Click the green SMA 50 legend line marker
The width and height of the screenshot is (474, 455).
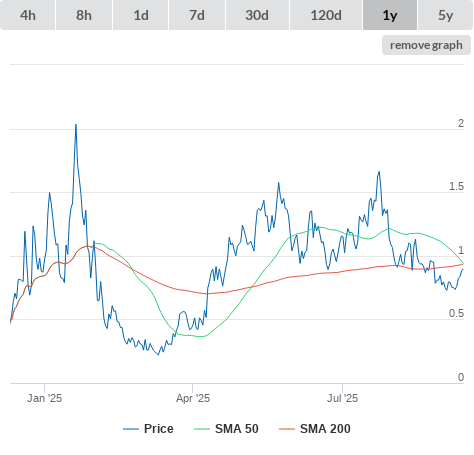point(202,429)
